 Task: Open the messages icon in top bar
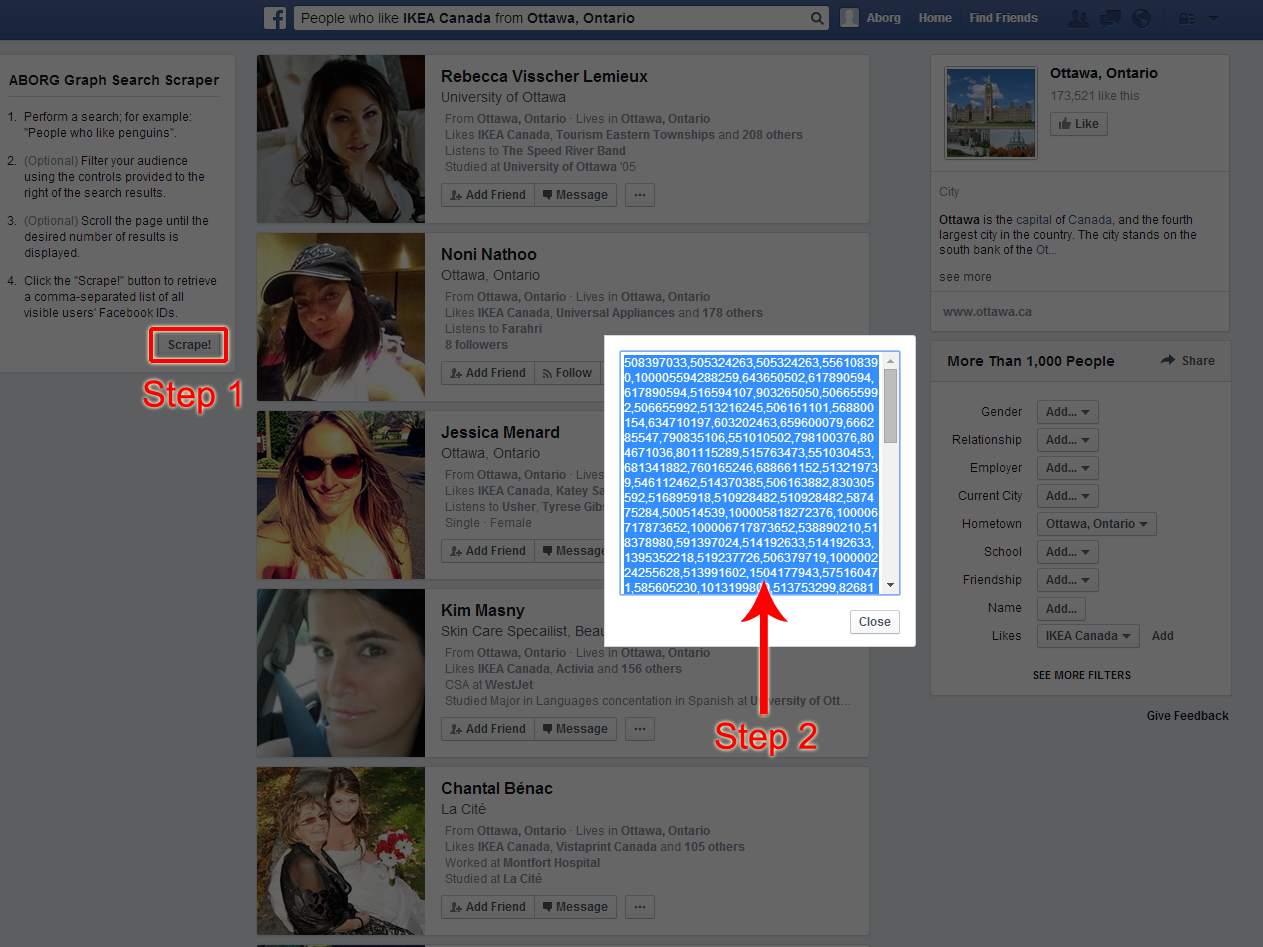(1109, 18)
